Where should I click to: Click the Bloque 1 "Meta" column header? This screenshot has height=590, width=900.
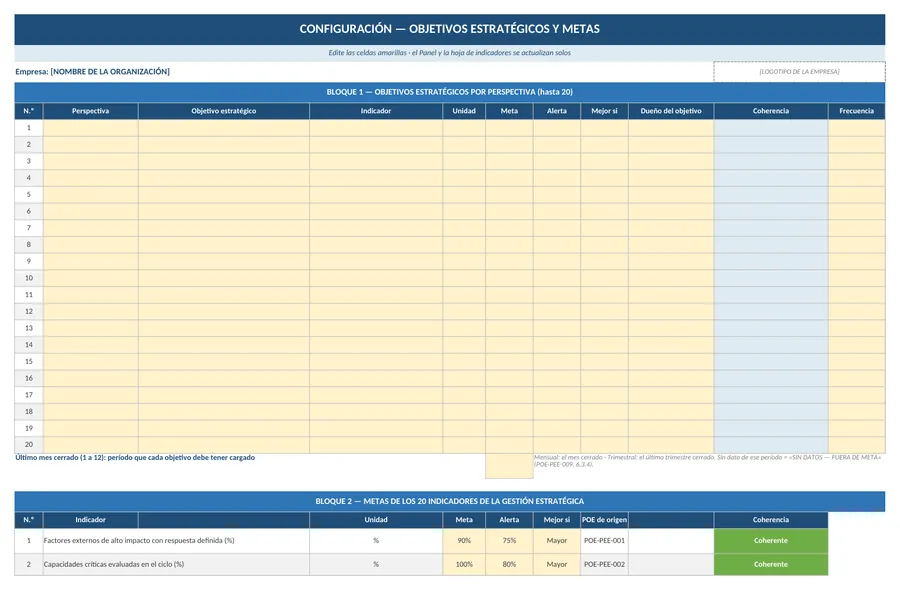coord(509,111)
